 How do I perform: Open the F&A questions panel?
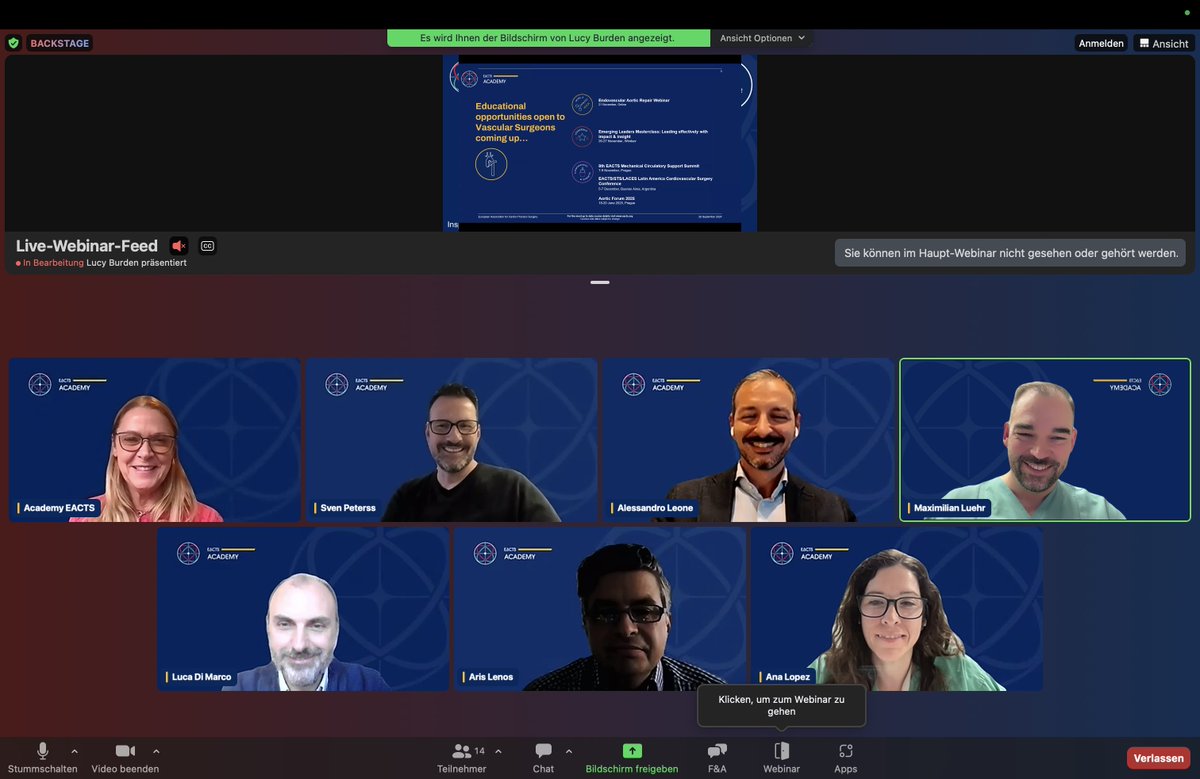(x=717, y=757)
